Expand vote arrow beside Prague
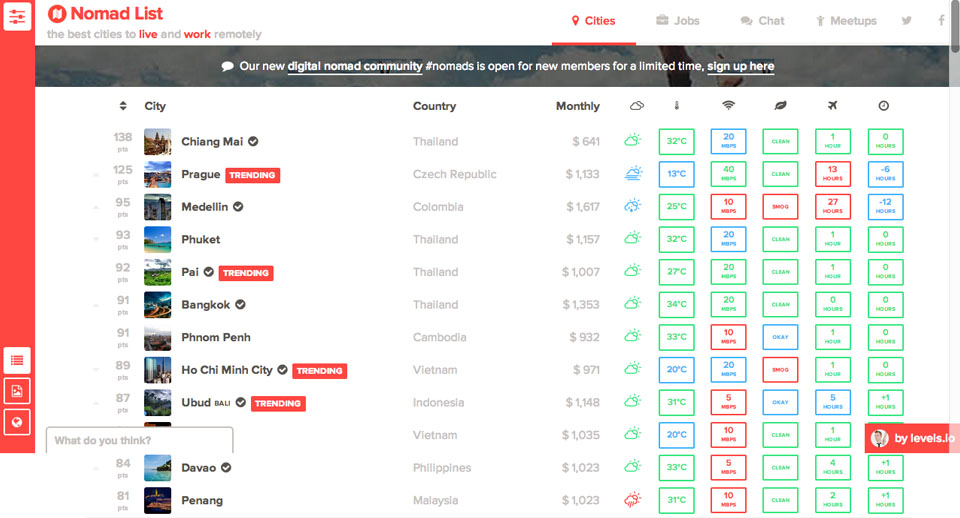This screenshot has width=960, height=518. [x=96, y=175]
